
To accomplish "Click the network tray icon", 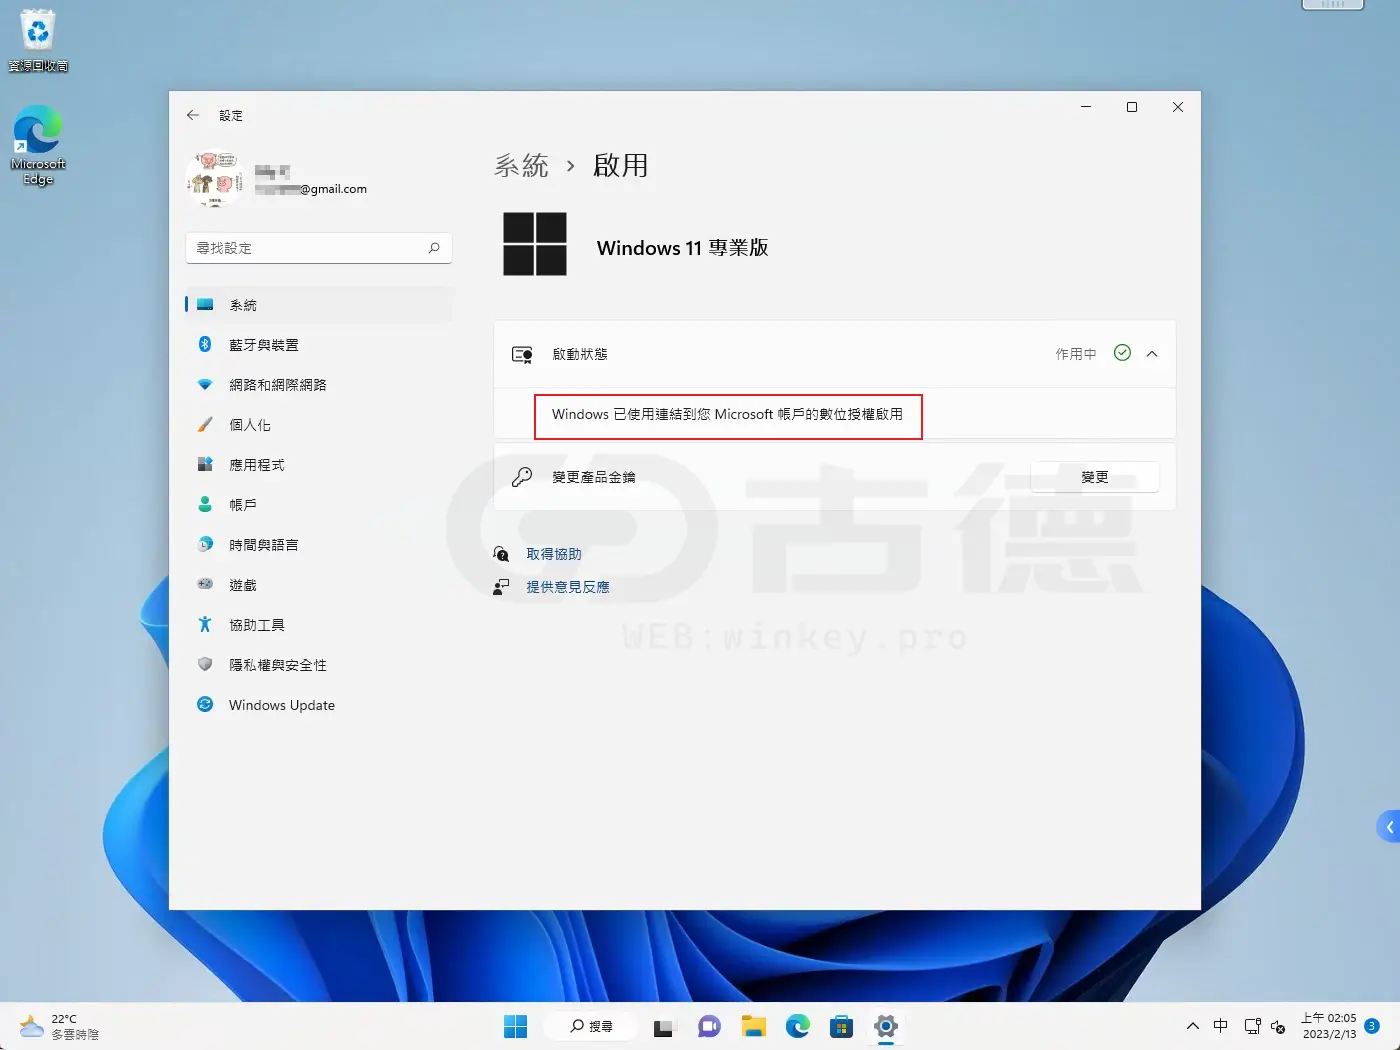I will 1252,1026.
